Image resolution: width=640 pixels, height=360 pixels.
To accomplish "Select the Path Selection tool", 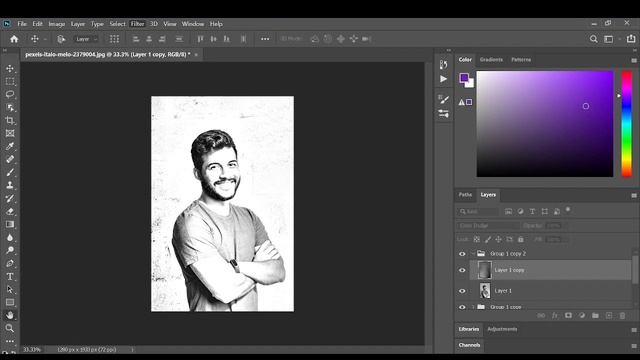I will coord(10,289).
